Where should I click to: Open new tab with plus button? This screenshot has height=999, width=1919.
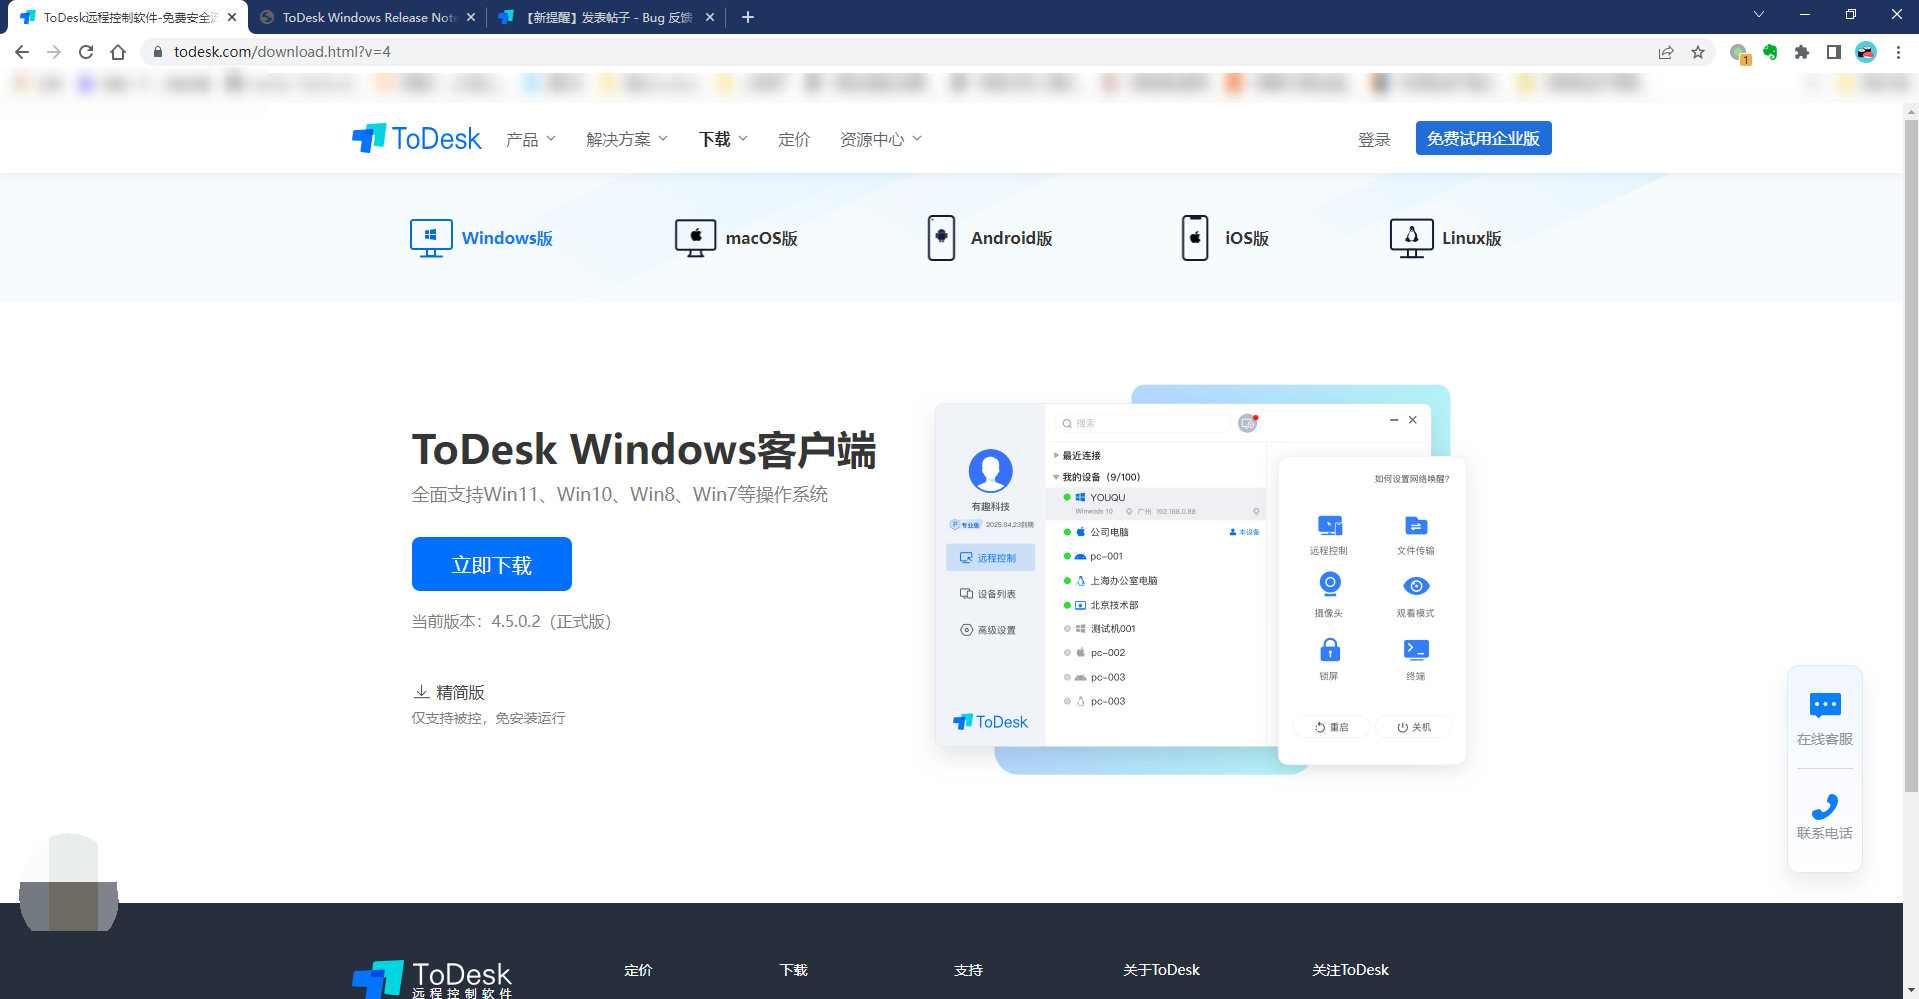click(748, 17)
